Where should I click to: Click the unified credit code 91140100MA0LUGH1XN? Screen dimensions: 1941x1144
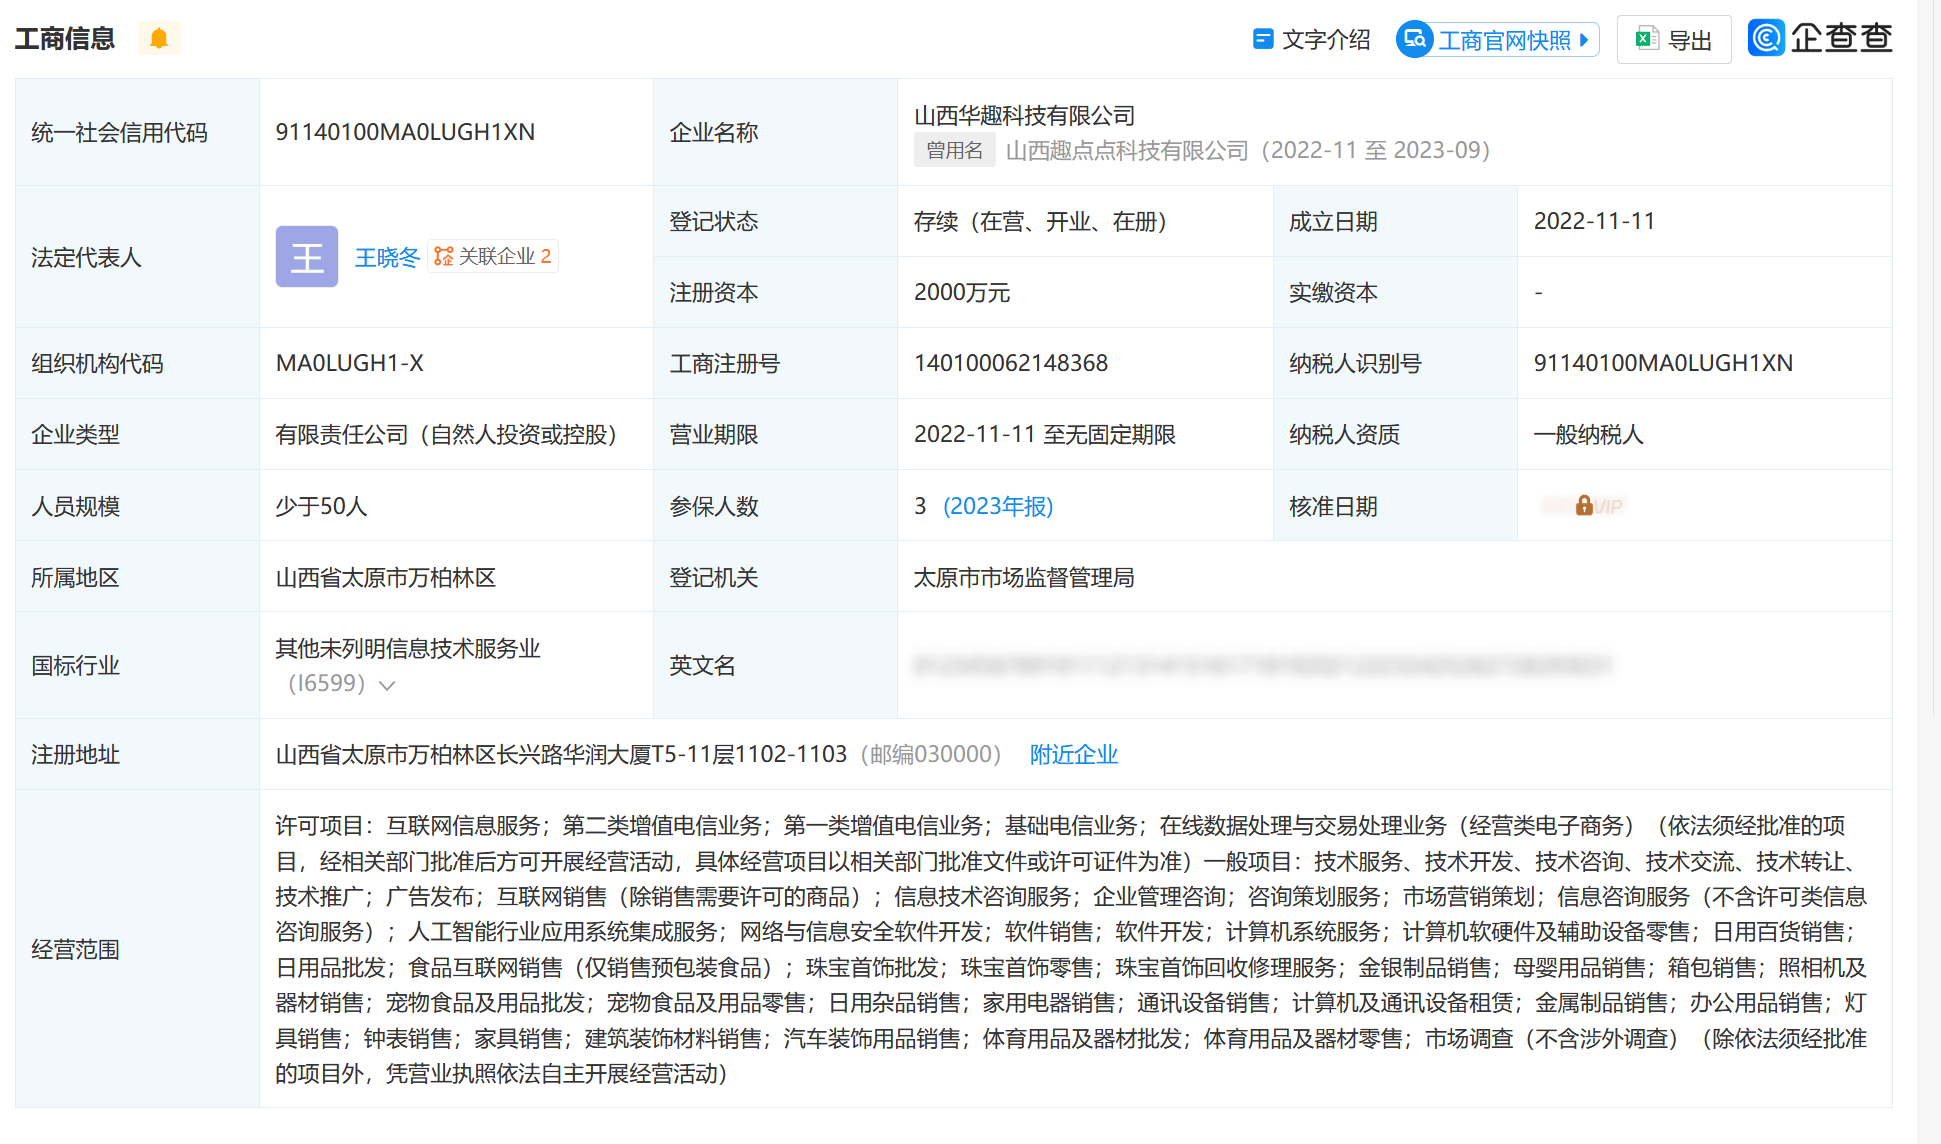point(405,132)
